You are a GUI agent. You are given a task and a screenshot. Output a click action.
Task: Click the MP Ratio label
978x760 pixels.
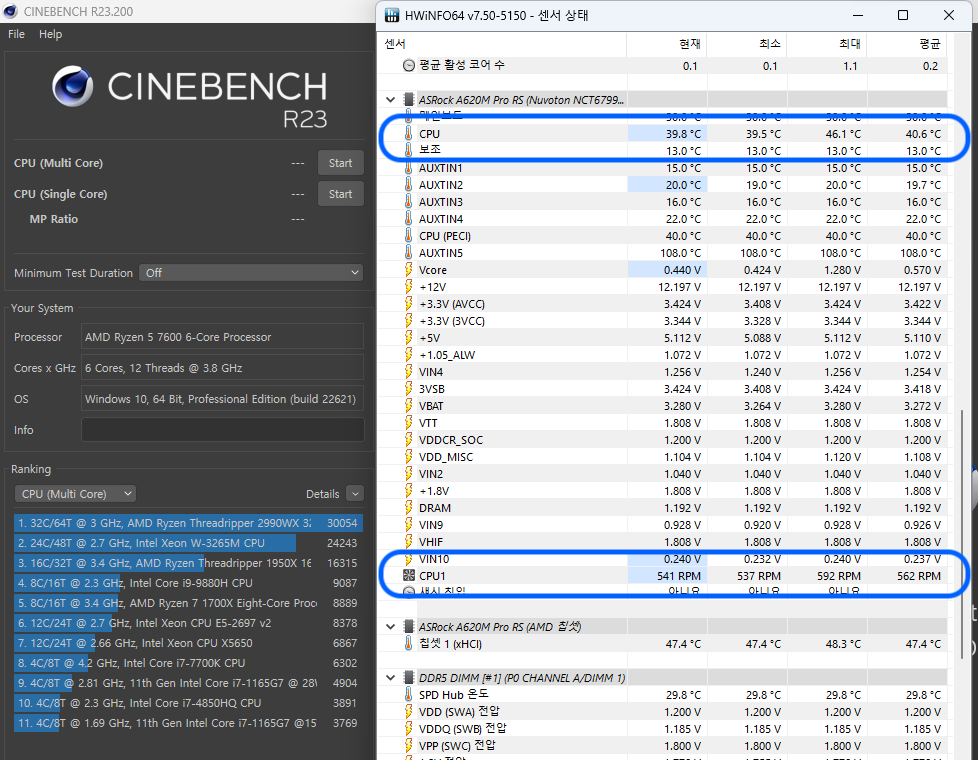54,219
